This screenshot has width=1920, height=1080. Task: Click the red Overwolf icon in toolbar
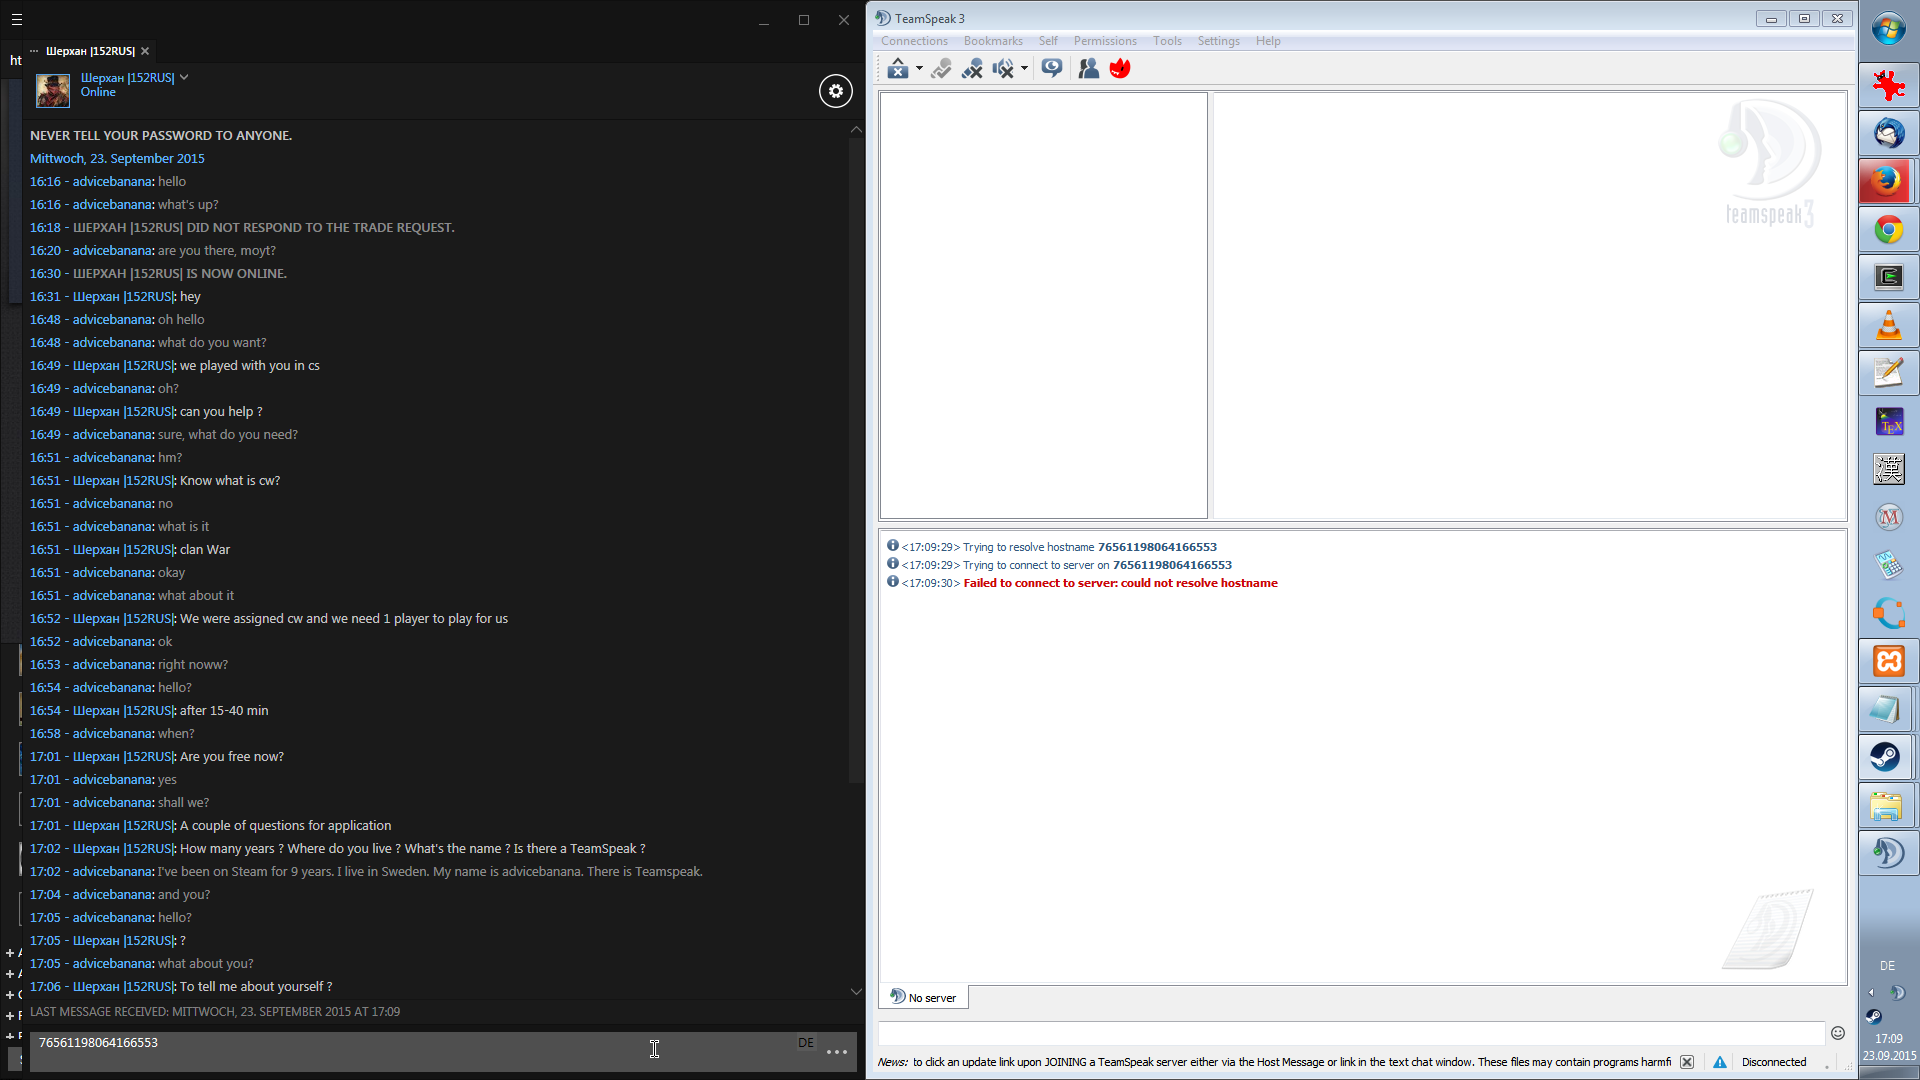1120,68
